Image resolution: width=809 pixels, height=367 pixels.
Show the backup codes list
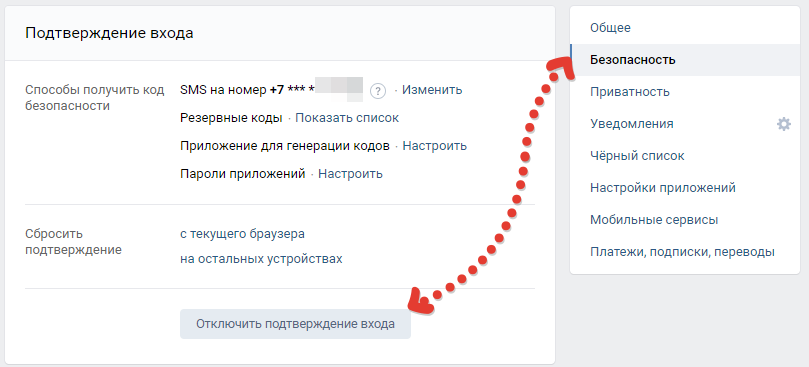pos(347,118)
